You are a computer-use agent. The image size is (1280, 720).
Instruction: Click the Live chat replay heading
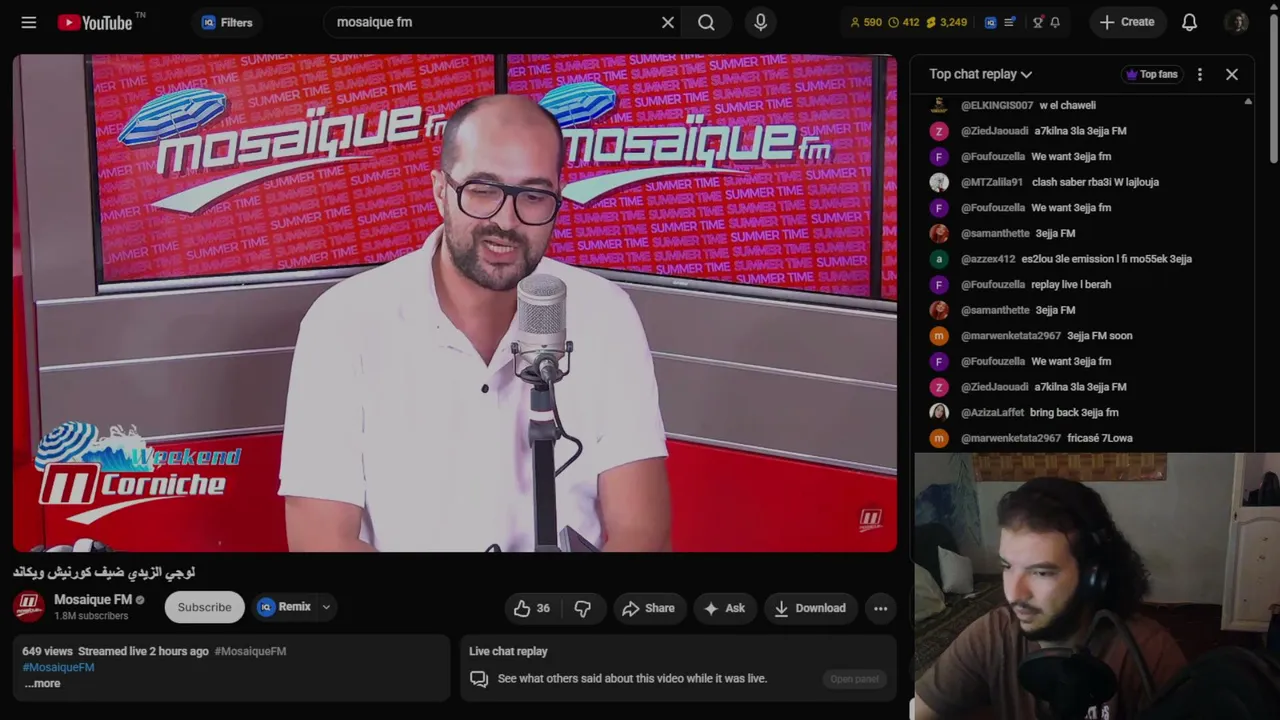pyautogui.click(x=508, y=651)
